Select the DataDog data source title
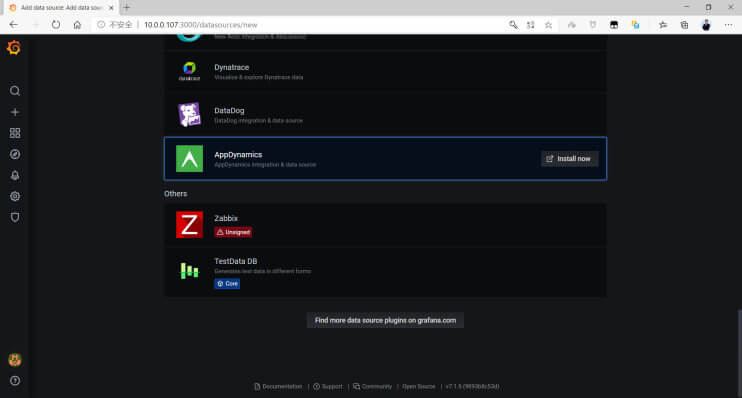 [229, 111]
